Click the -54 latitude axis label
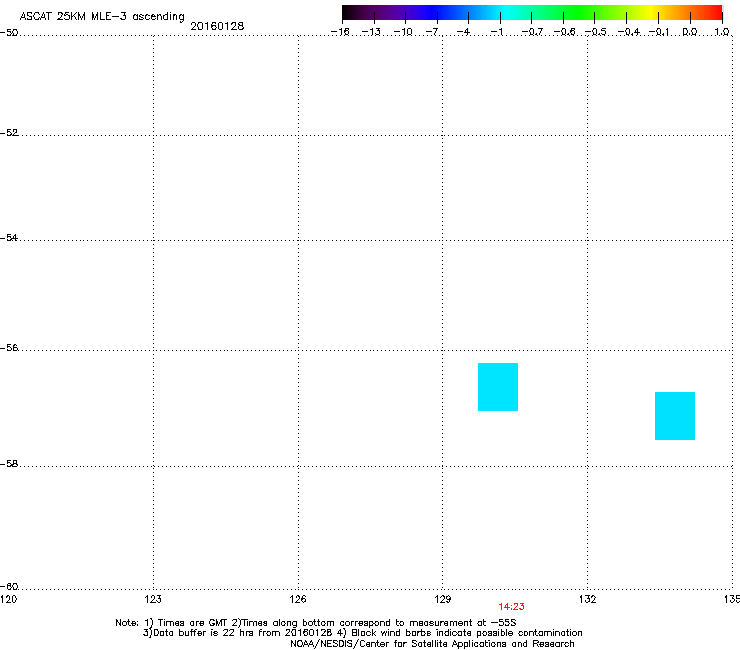740x650 pixels. [x=9, y=237]
